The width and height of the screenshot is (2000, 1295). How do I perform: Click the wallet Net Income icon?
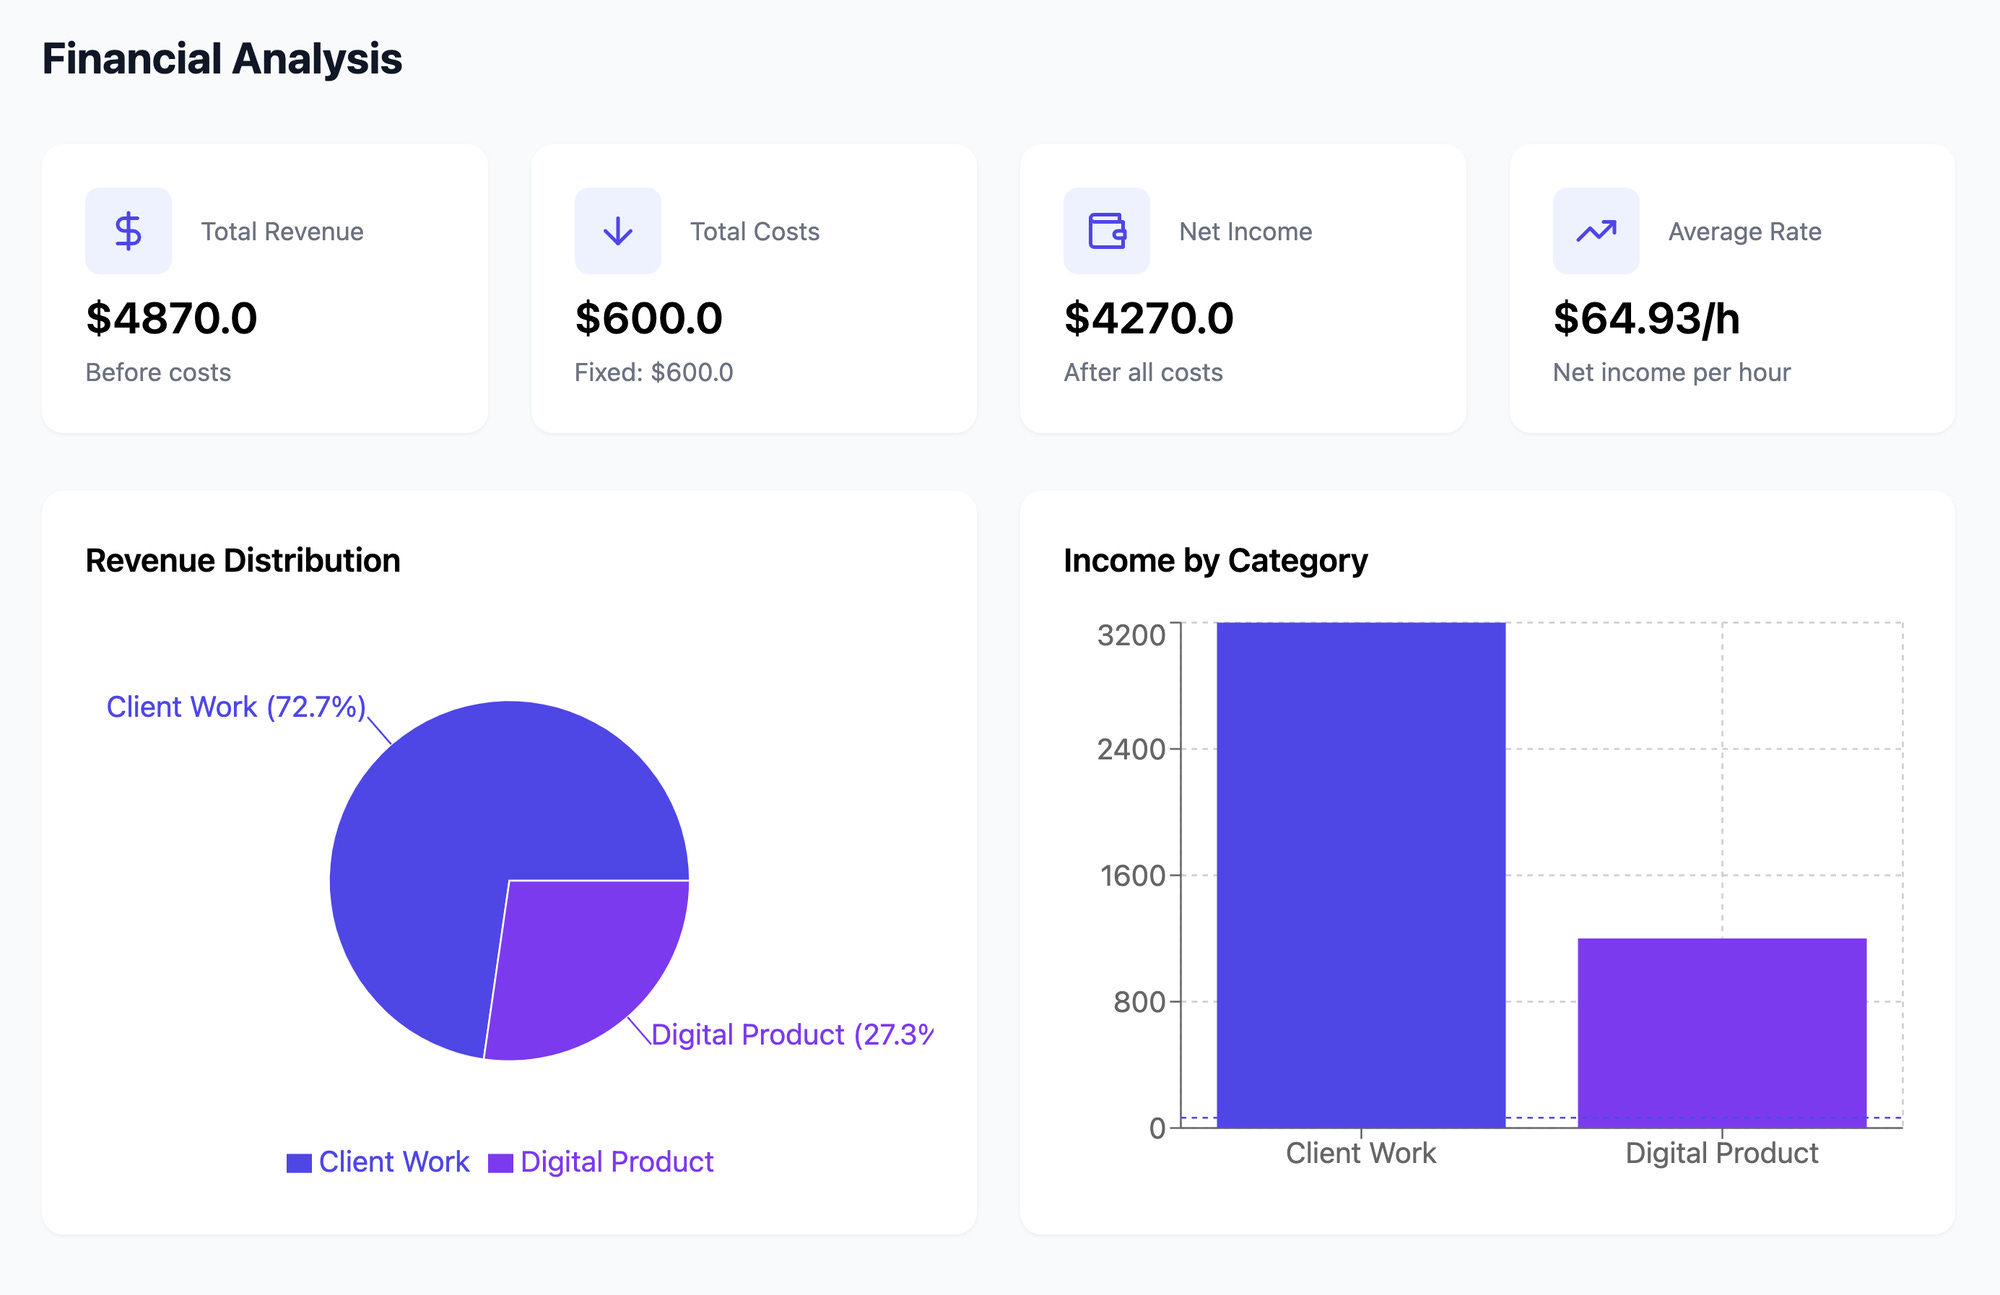click(x=1106, y=231)
